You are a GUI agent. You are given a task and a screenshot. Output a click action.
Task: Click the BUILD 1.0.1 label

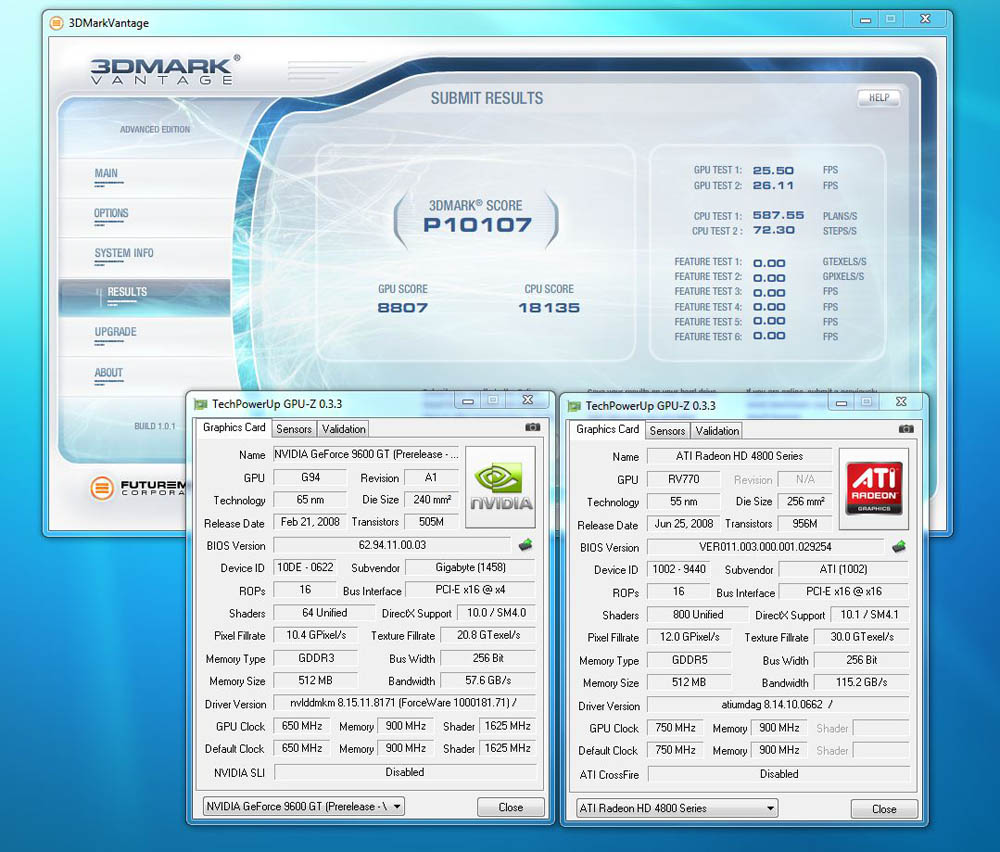pyautogui.click(x=154, y=426)
